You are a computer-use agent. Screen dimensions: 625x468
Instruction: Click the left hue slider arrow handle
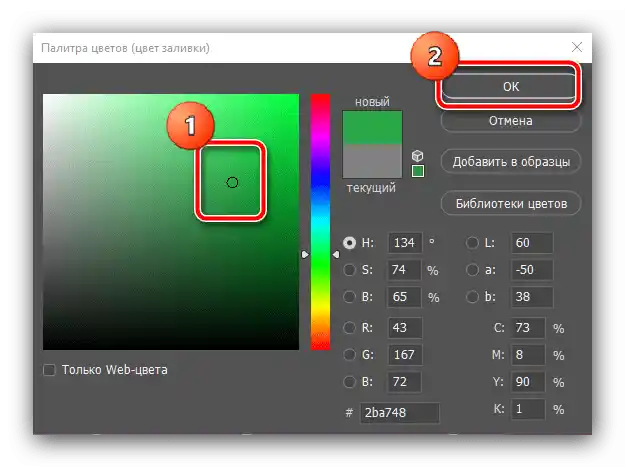click(x=305, y=254)
